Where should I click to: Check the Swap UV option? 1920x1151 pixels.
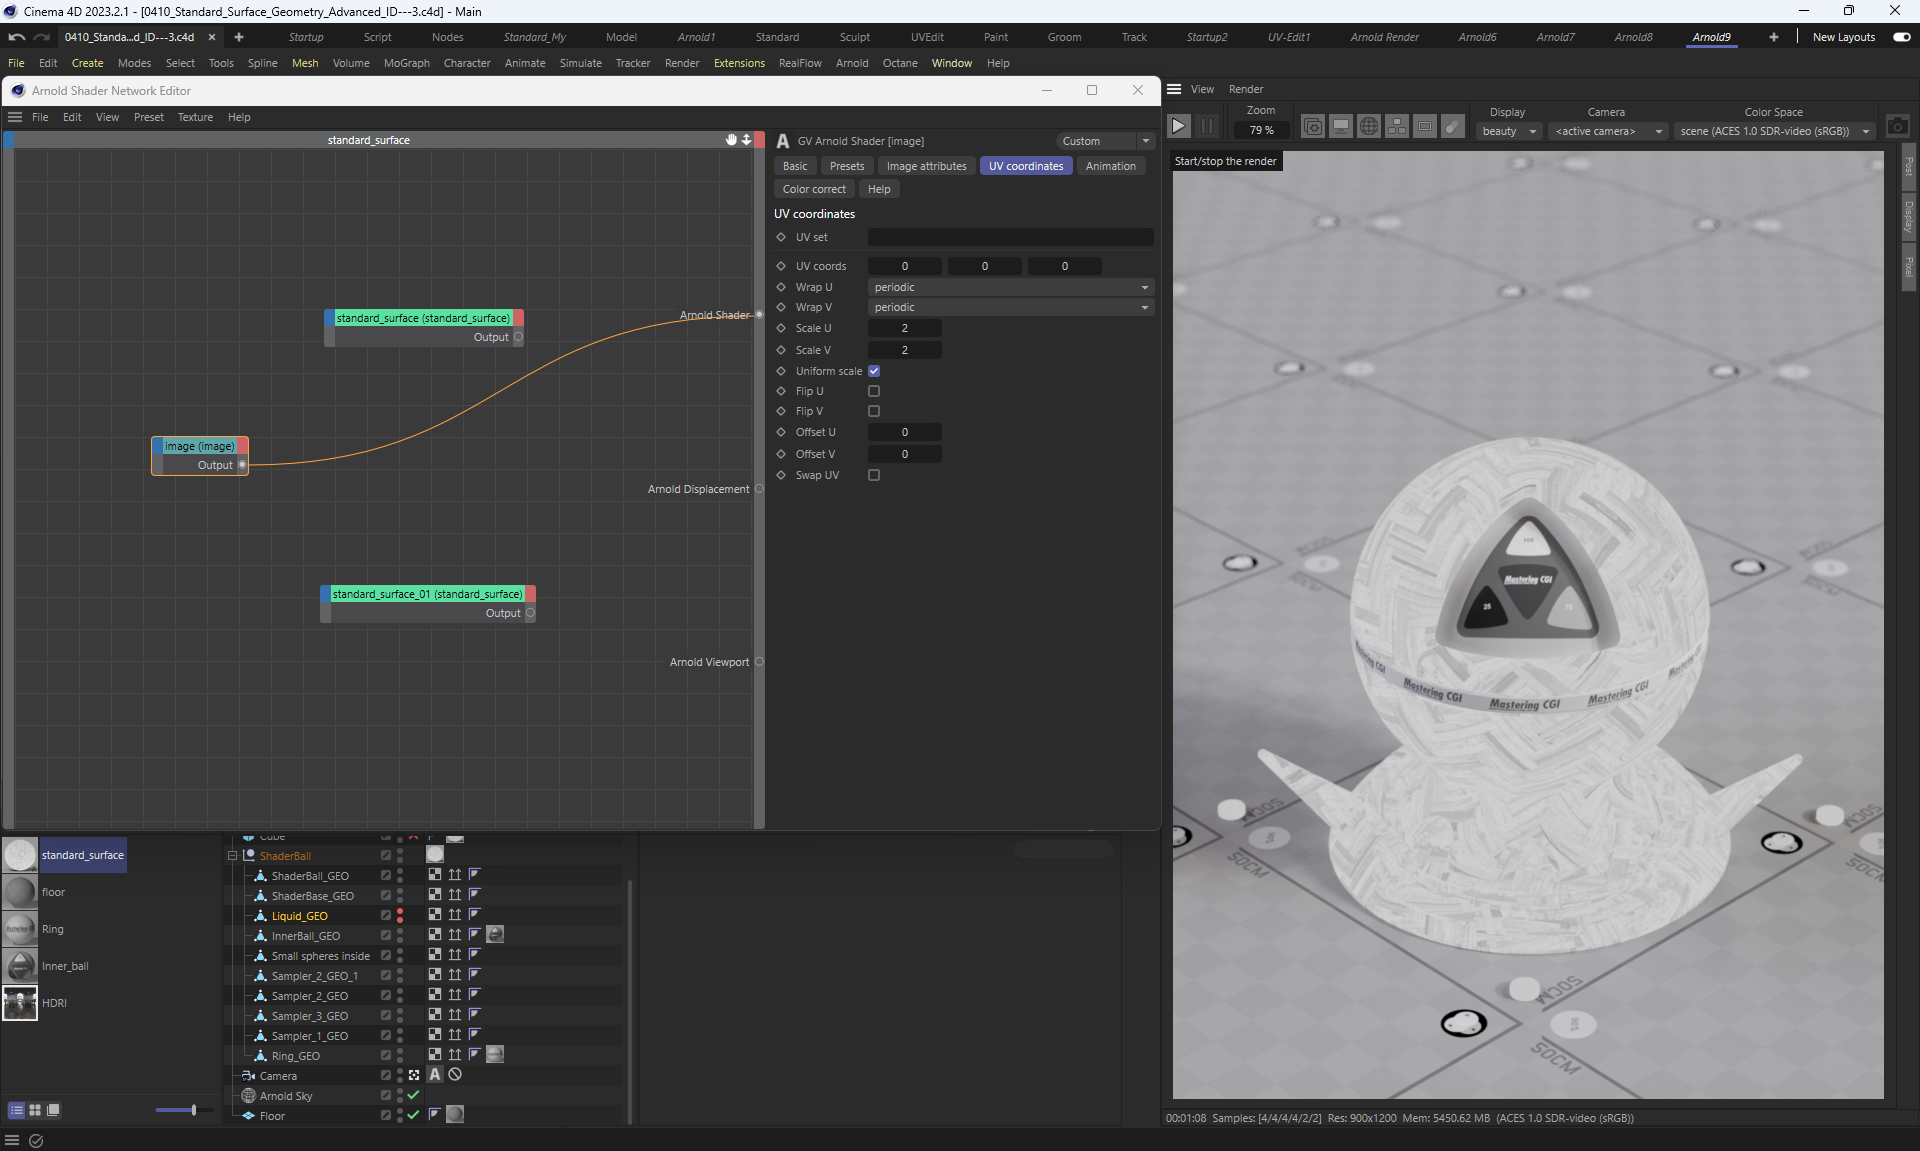(874, 475)
